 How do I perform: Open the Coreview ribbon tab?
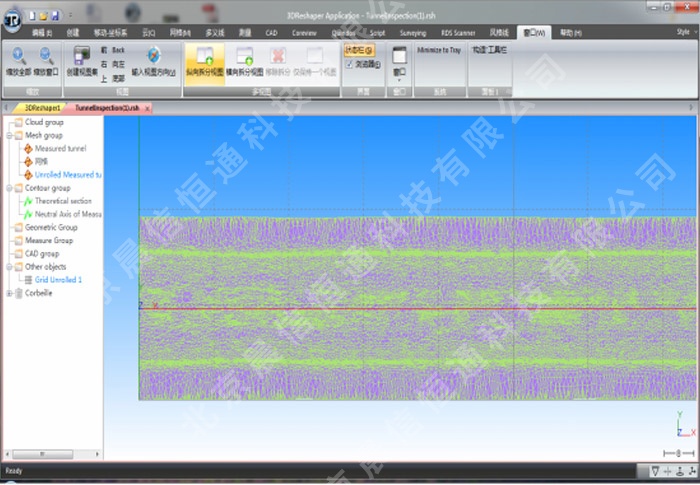[x=304, y=33]
